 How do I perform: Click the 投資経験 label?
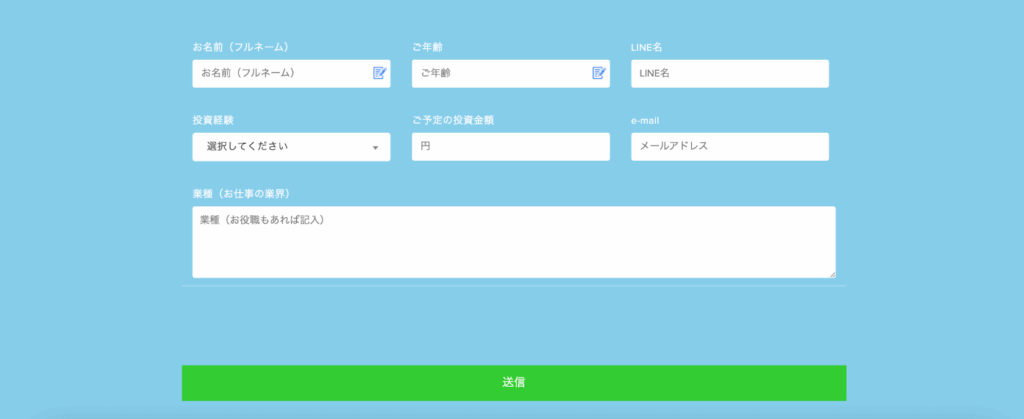[213, 120]
